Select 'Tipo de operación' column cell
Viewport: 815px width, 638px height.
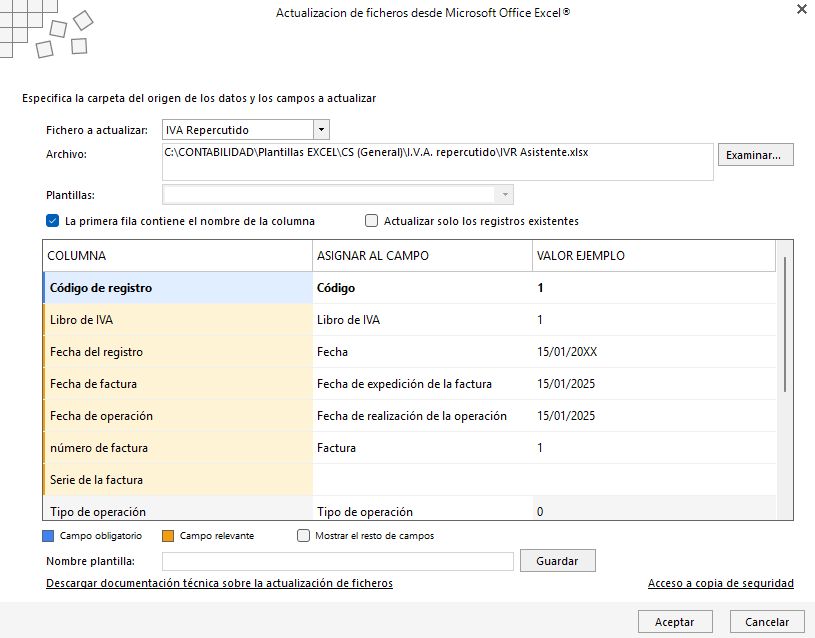click(178, 508)
